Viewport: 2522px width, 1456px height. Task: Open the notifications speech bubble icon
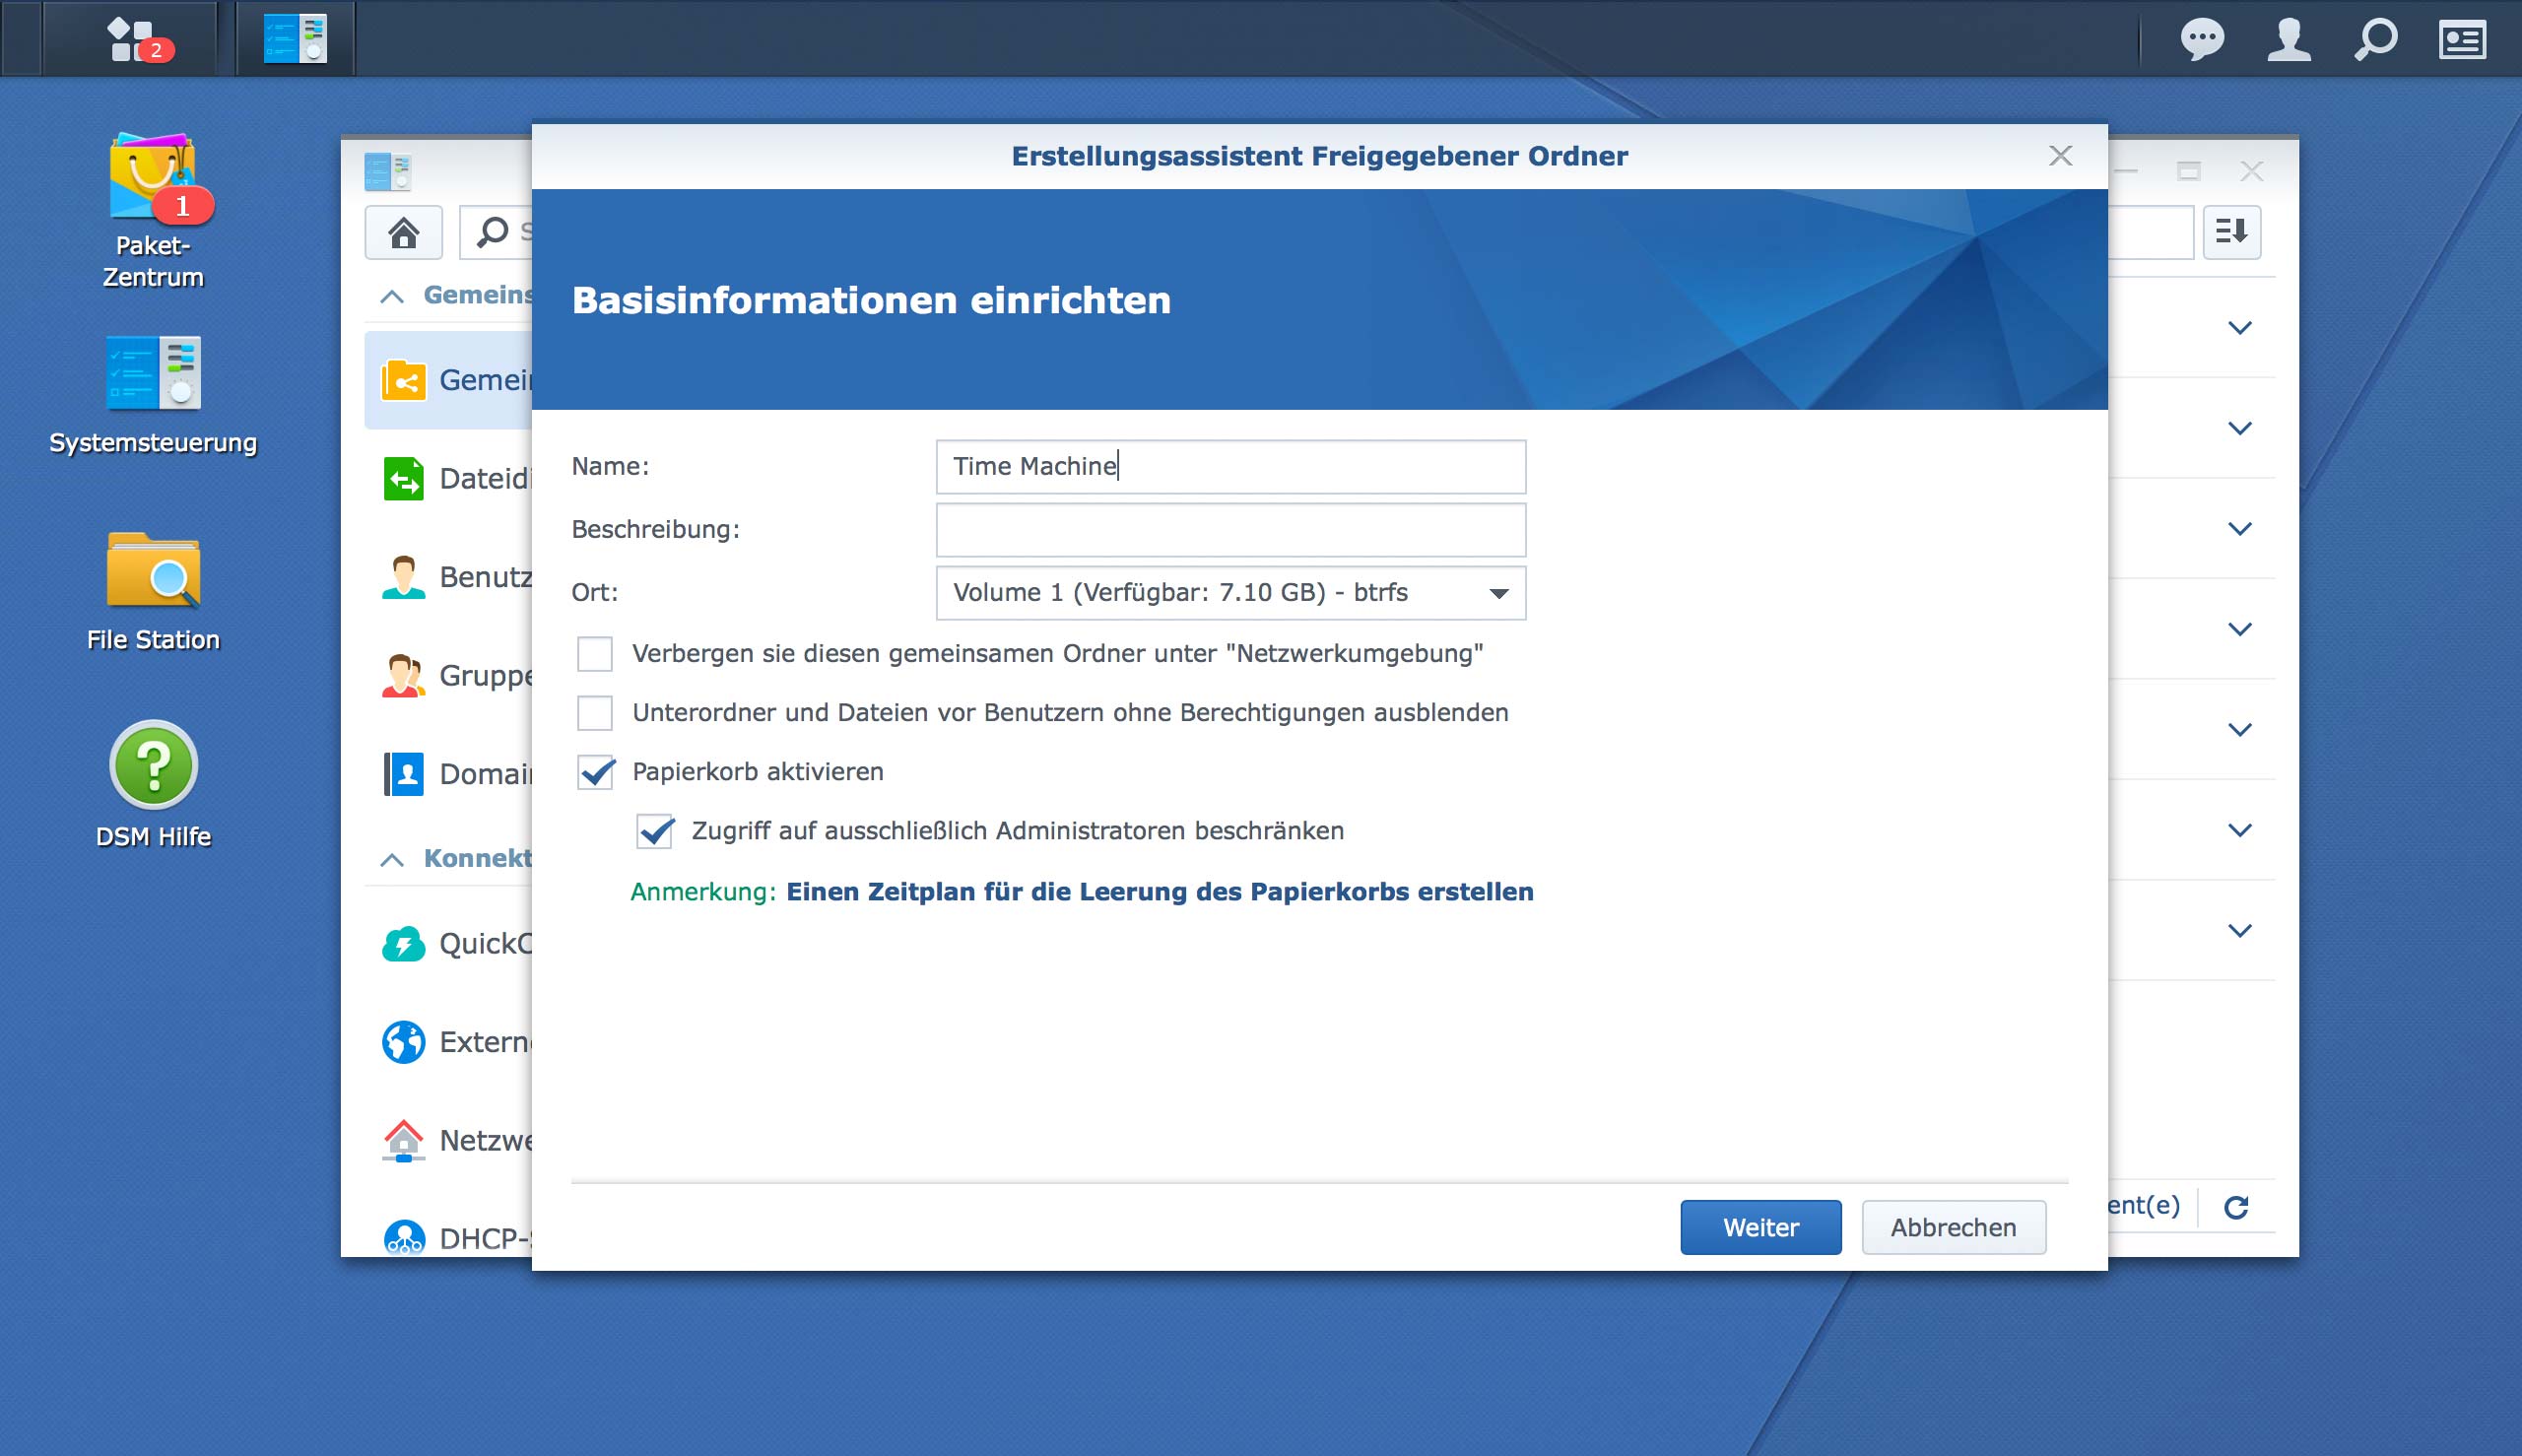[x=2201, y=40]
